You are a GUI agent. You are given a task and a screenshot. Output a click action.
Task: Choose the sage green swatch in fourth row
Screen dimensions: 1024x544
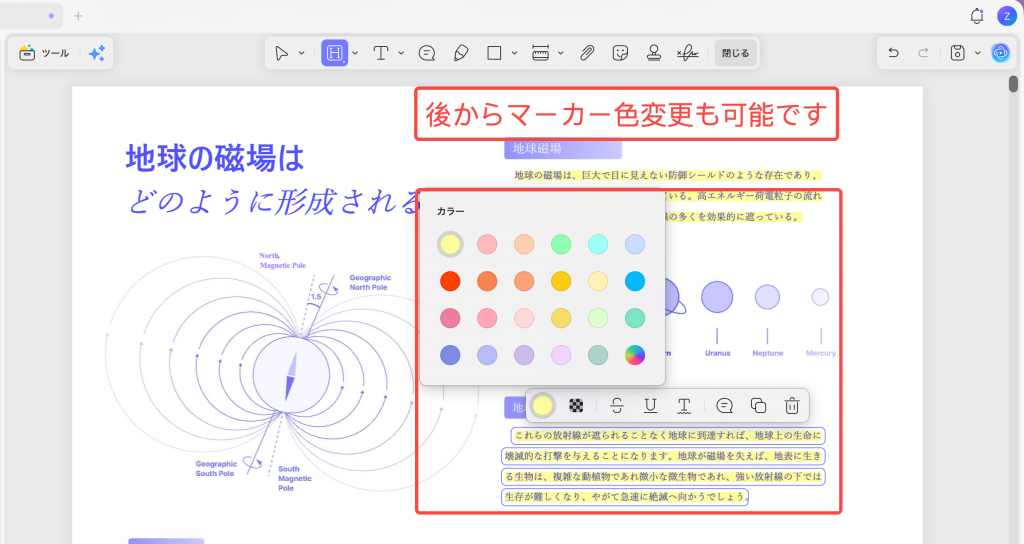click(x=598, y=355)
